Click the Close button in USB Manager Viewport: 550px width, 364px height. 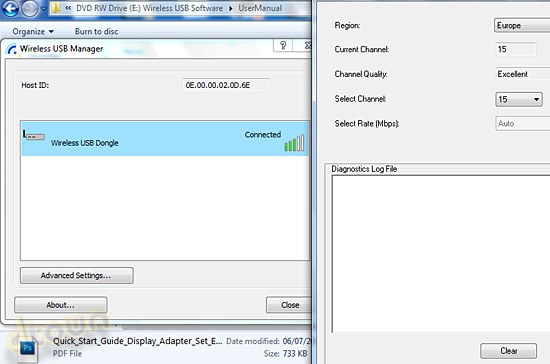click(289, 305)
